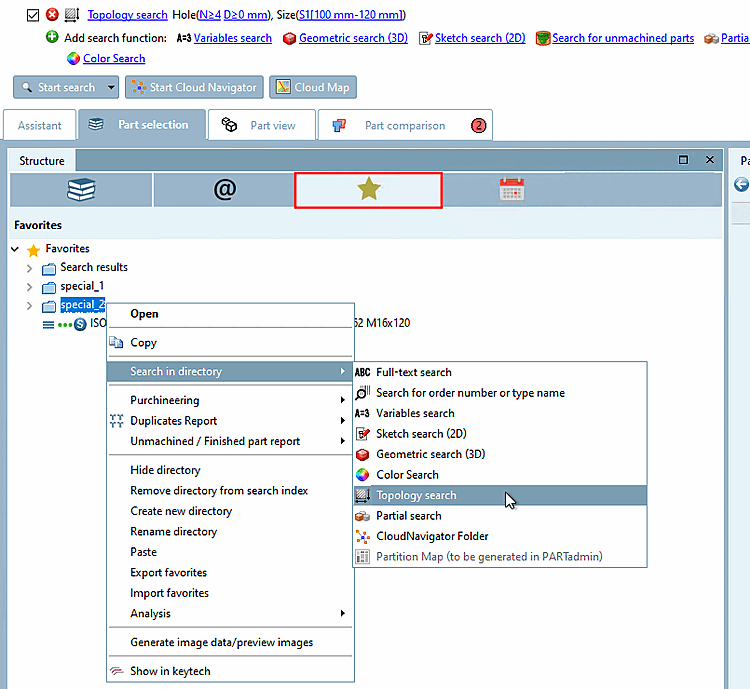Screen dimensions: 750x689
Task: Select Topology search in submenu
Action: (500, 495)
